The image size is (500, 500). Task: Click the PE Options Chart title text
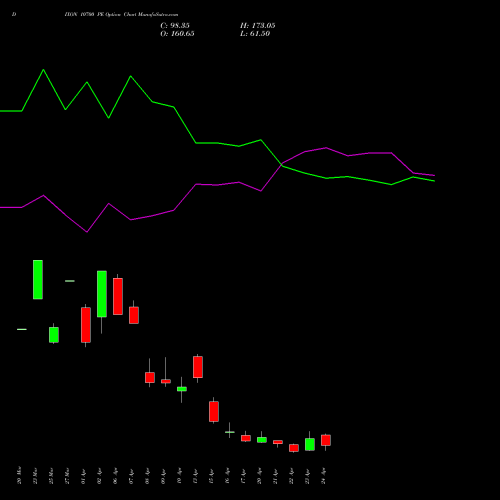(121, 15)
